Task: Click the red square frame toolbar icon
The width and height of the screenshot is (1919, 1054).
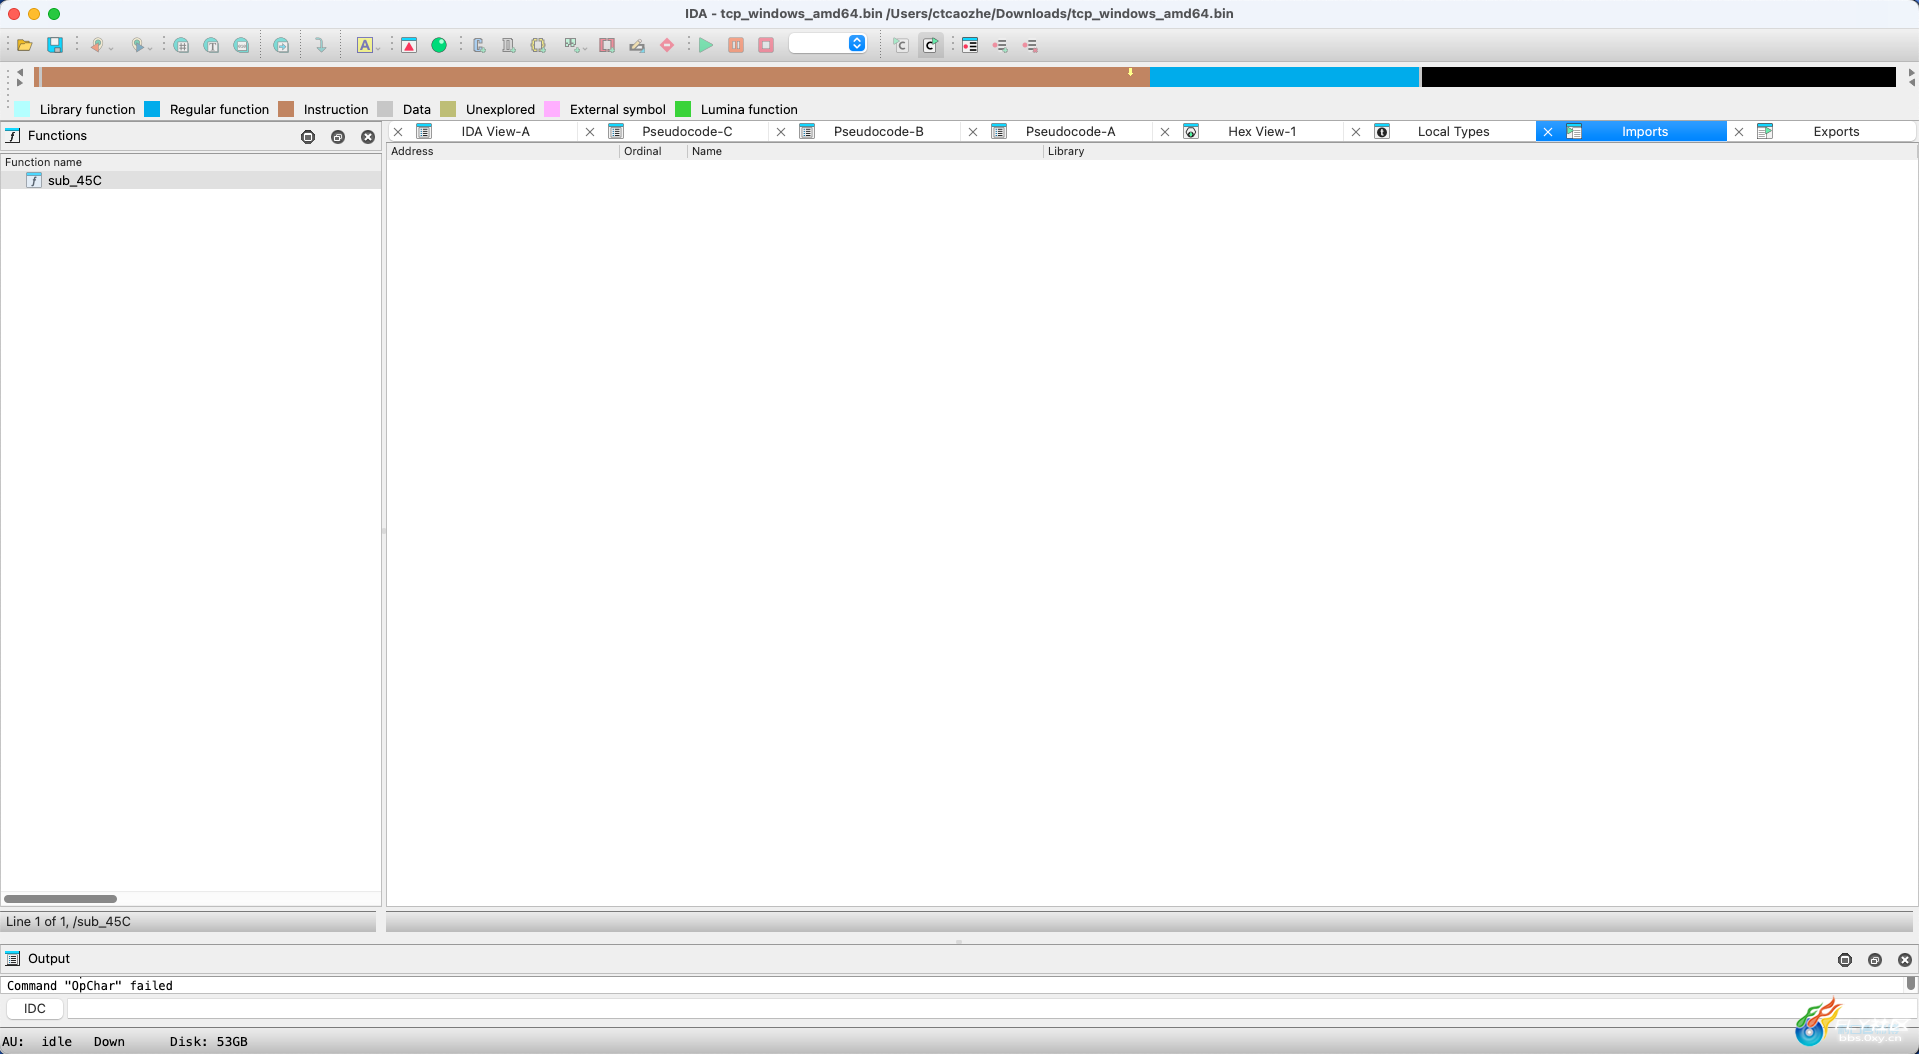Action: pos(607,45)
